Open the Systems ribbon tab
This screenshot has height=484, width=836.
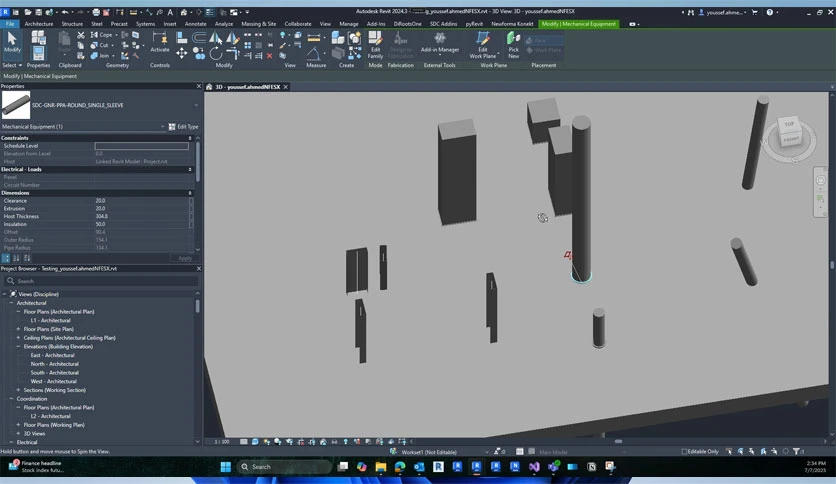145,24
